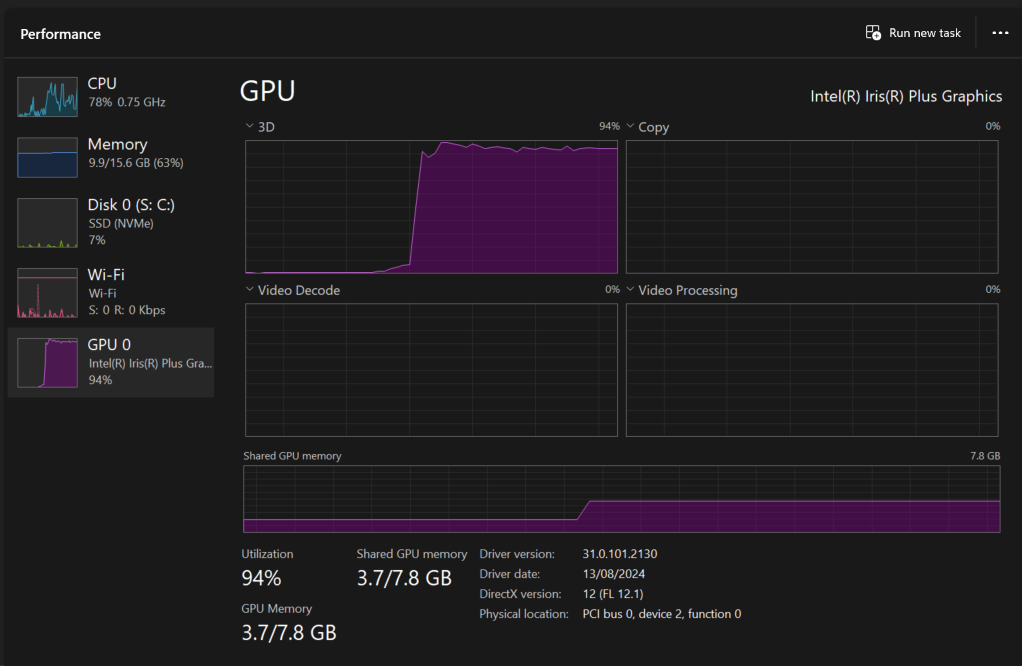Click the Performance page heading
This screenshot has width=1022, height=666.
pos(60,34)
